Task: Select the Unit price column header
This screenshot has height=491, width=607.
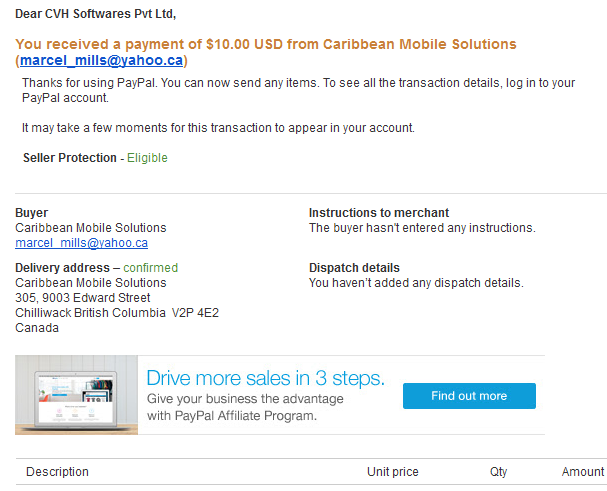Action: point(393,472)
